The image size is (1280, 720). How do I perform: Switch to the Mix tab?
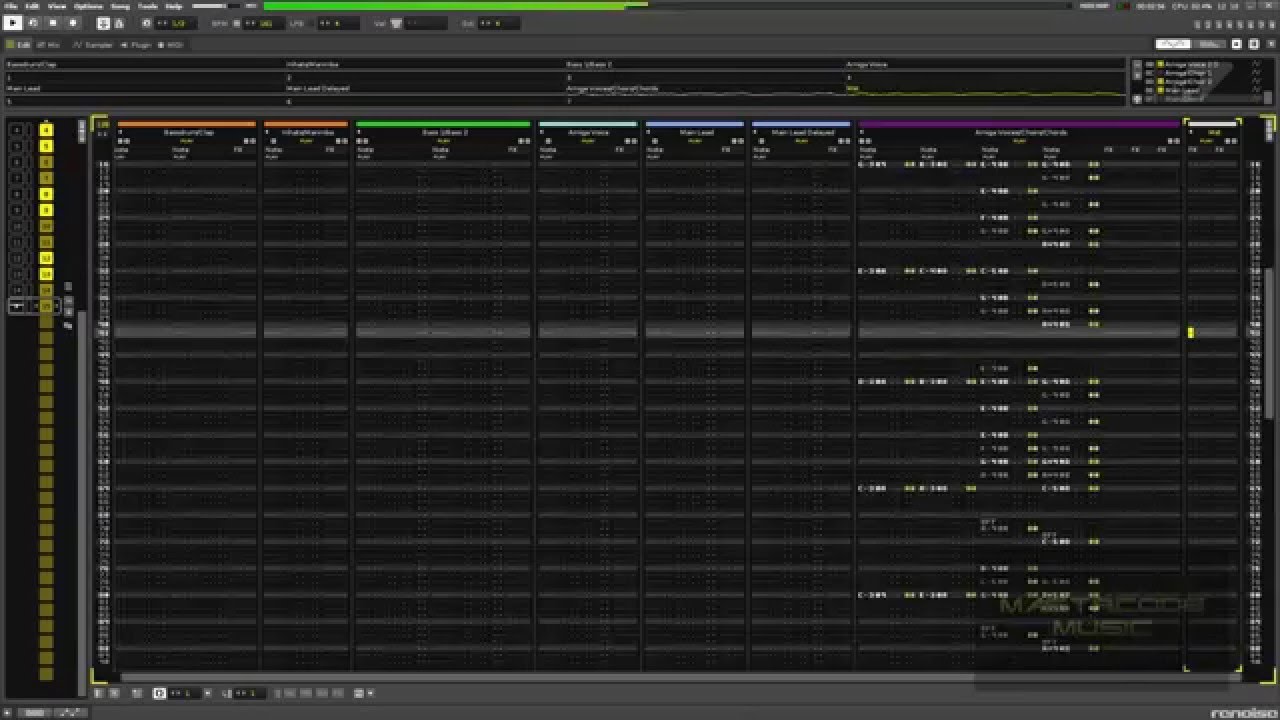coord(48,45)
